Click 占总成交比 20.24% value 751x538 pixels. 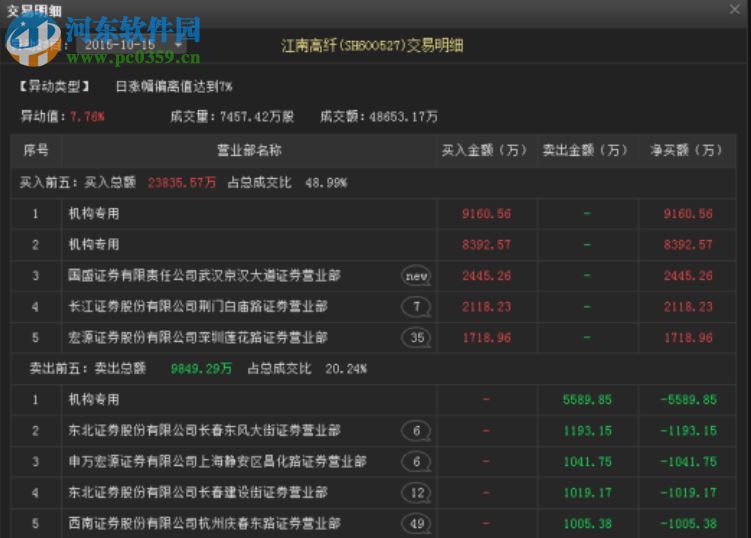tap(346, 368)
